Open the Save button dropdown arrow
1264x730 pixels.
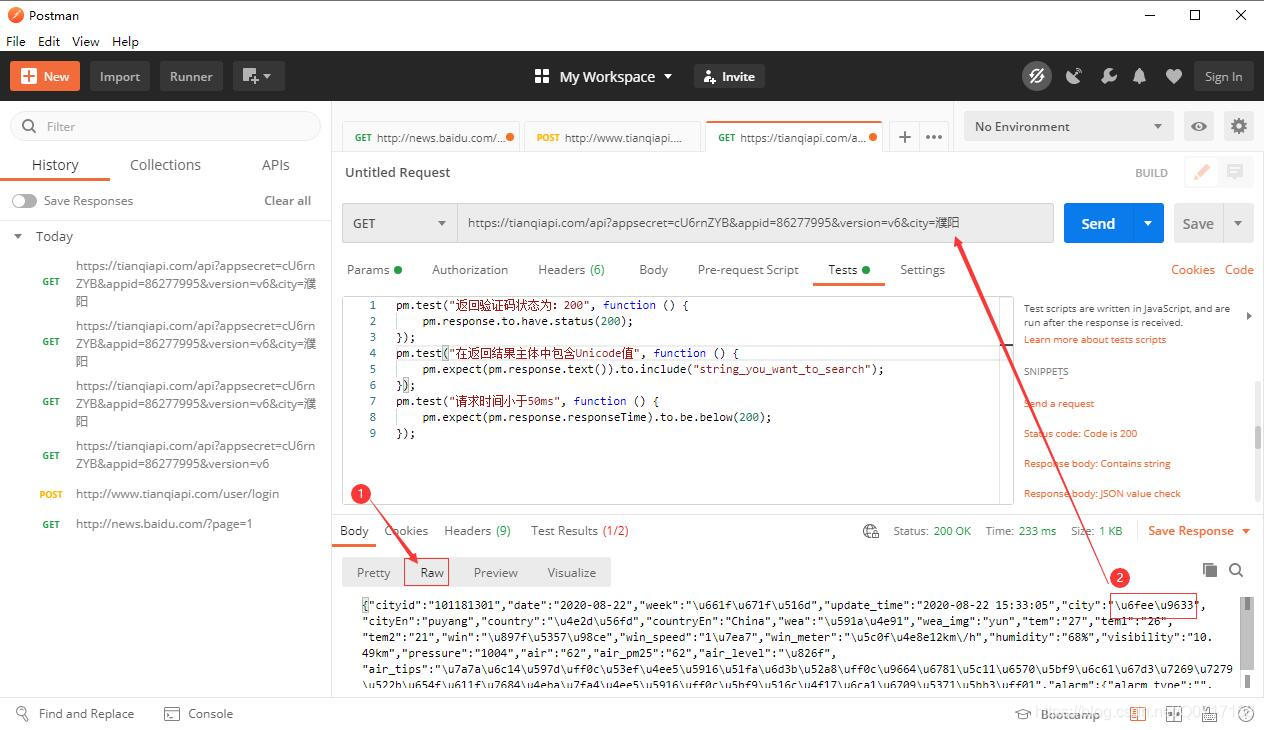[x=1238, y=223]
